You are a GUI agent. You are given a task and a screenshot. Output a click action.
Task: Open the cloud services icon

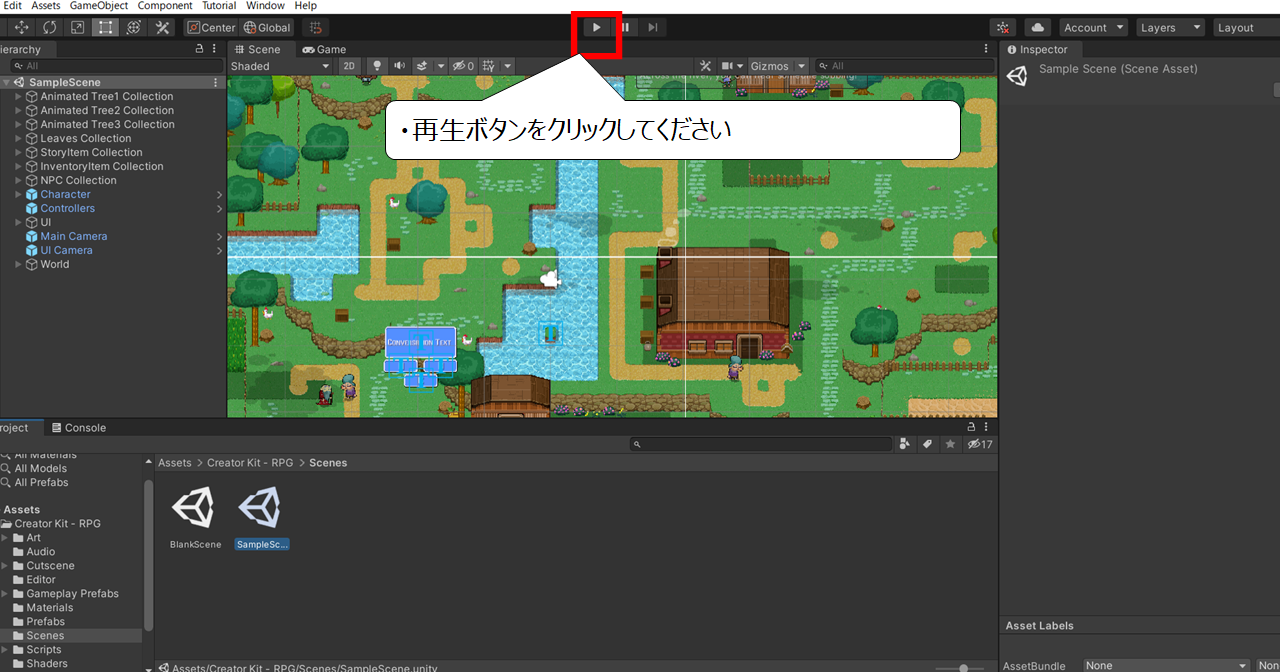tap(1037, 27)
